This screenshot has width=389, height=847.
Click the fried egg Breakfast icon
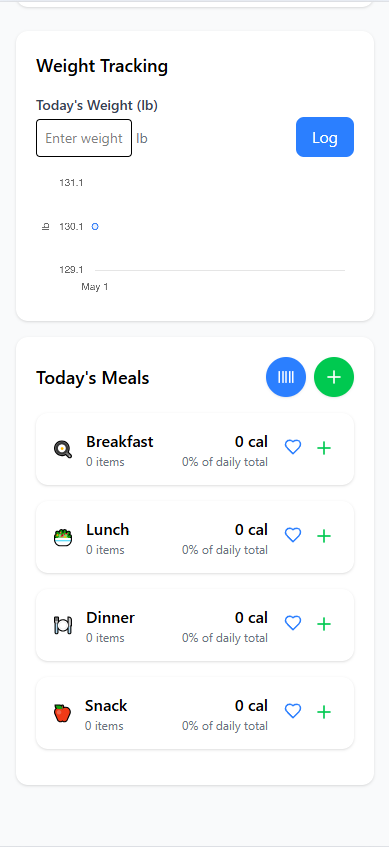pos(63,449)
